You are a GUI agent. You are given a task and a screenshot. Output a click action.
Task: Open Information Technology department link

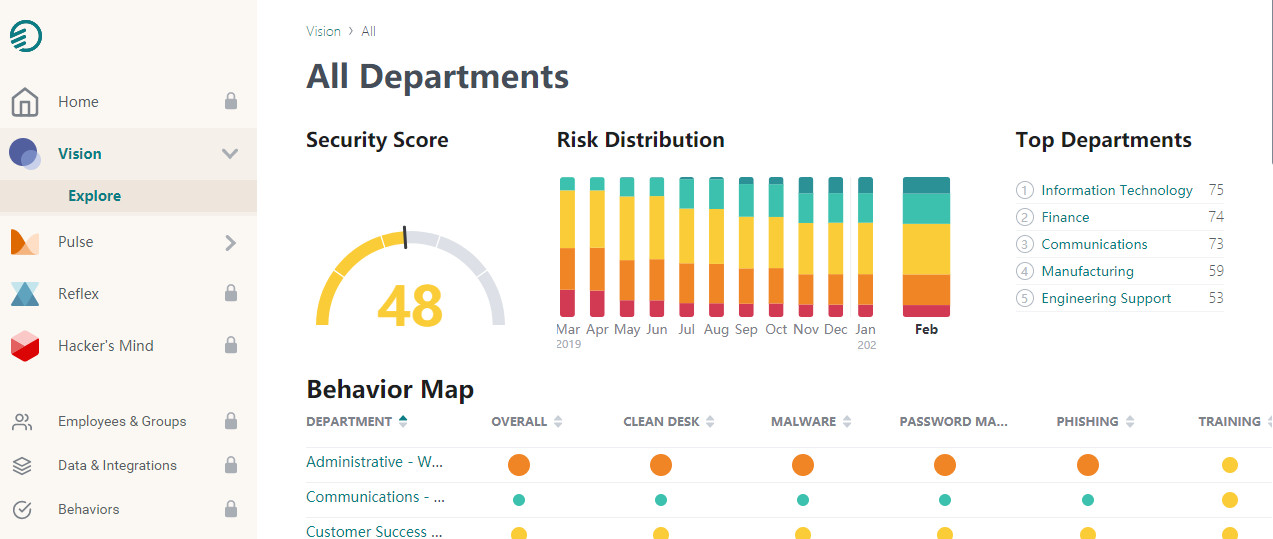pyautogui.click(x=1116, y=190)
